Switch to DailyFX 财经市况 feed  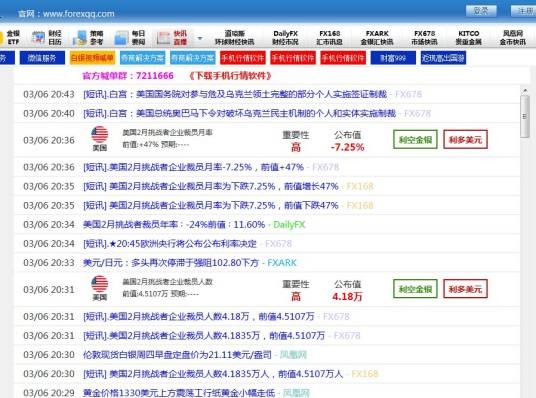tap(285, 38)
